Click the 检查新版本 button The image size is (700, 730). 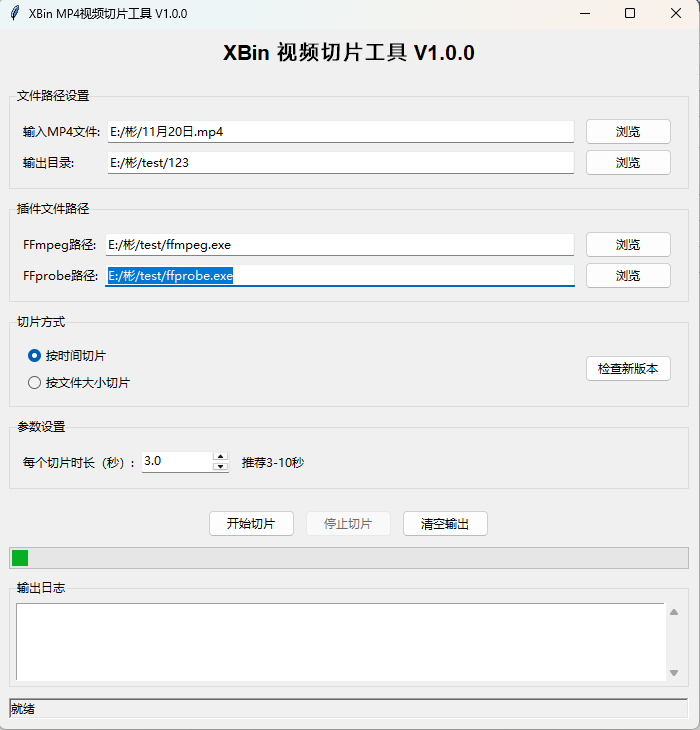[628, 369]
